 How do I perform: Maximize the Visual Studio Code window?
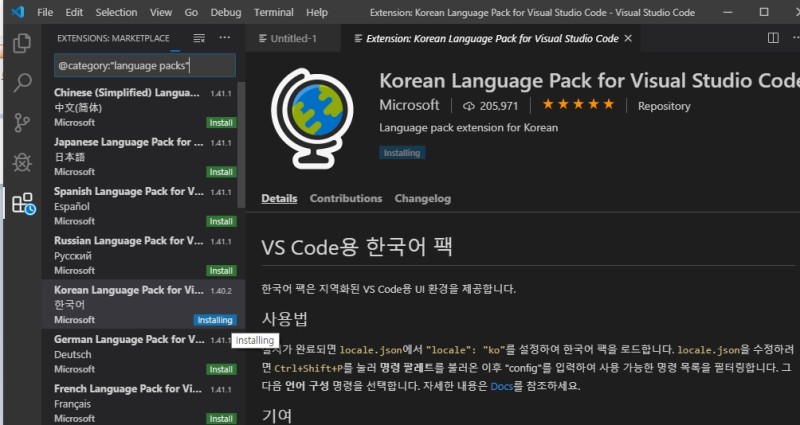pos(764,12)
